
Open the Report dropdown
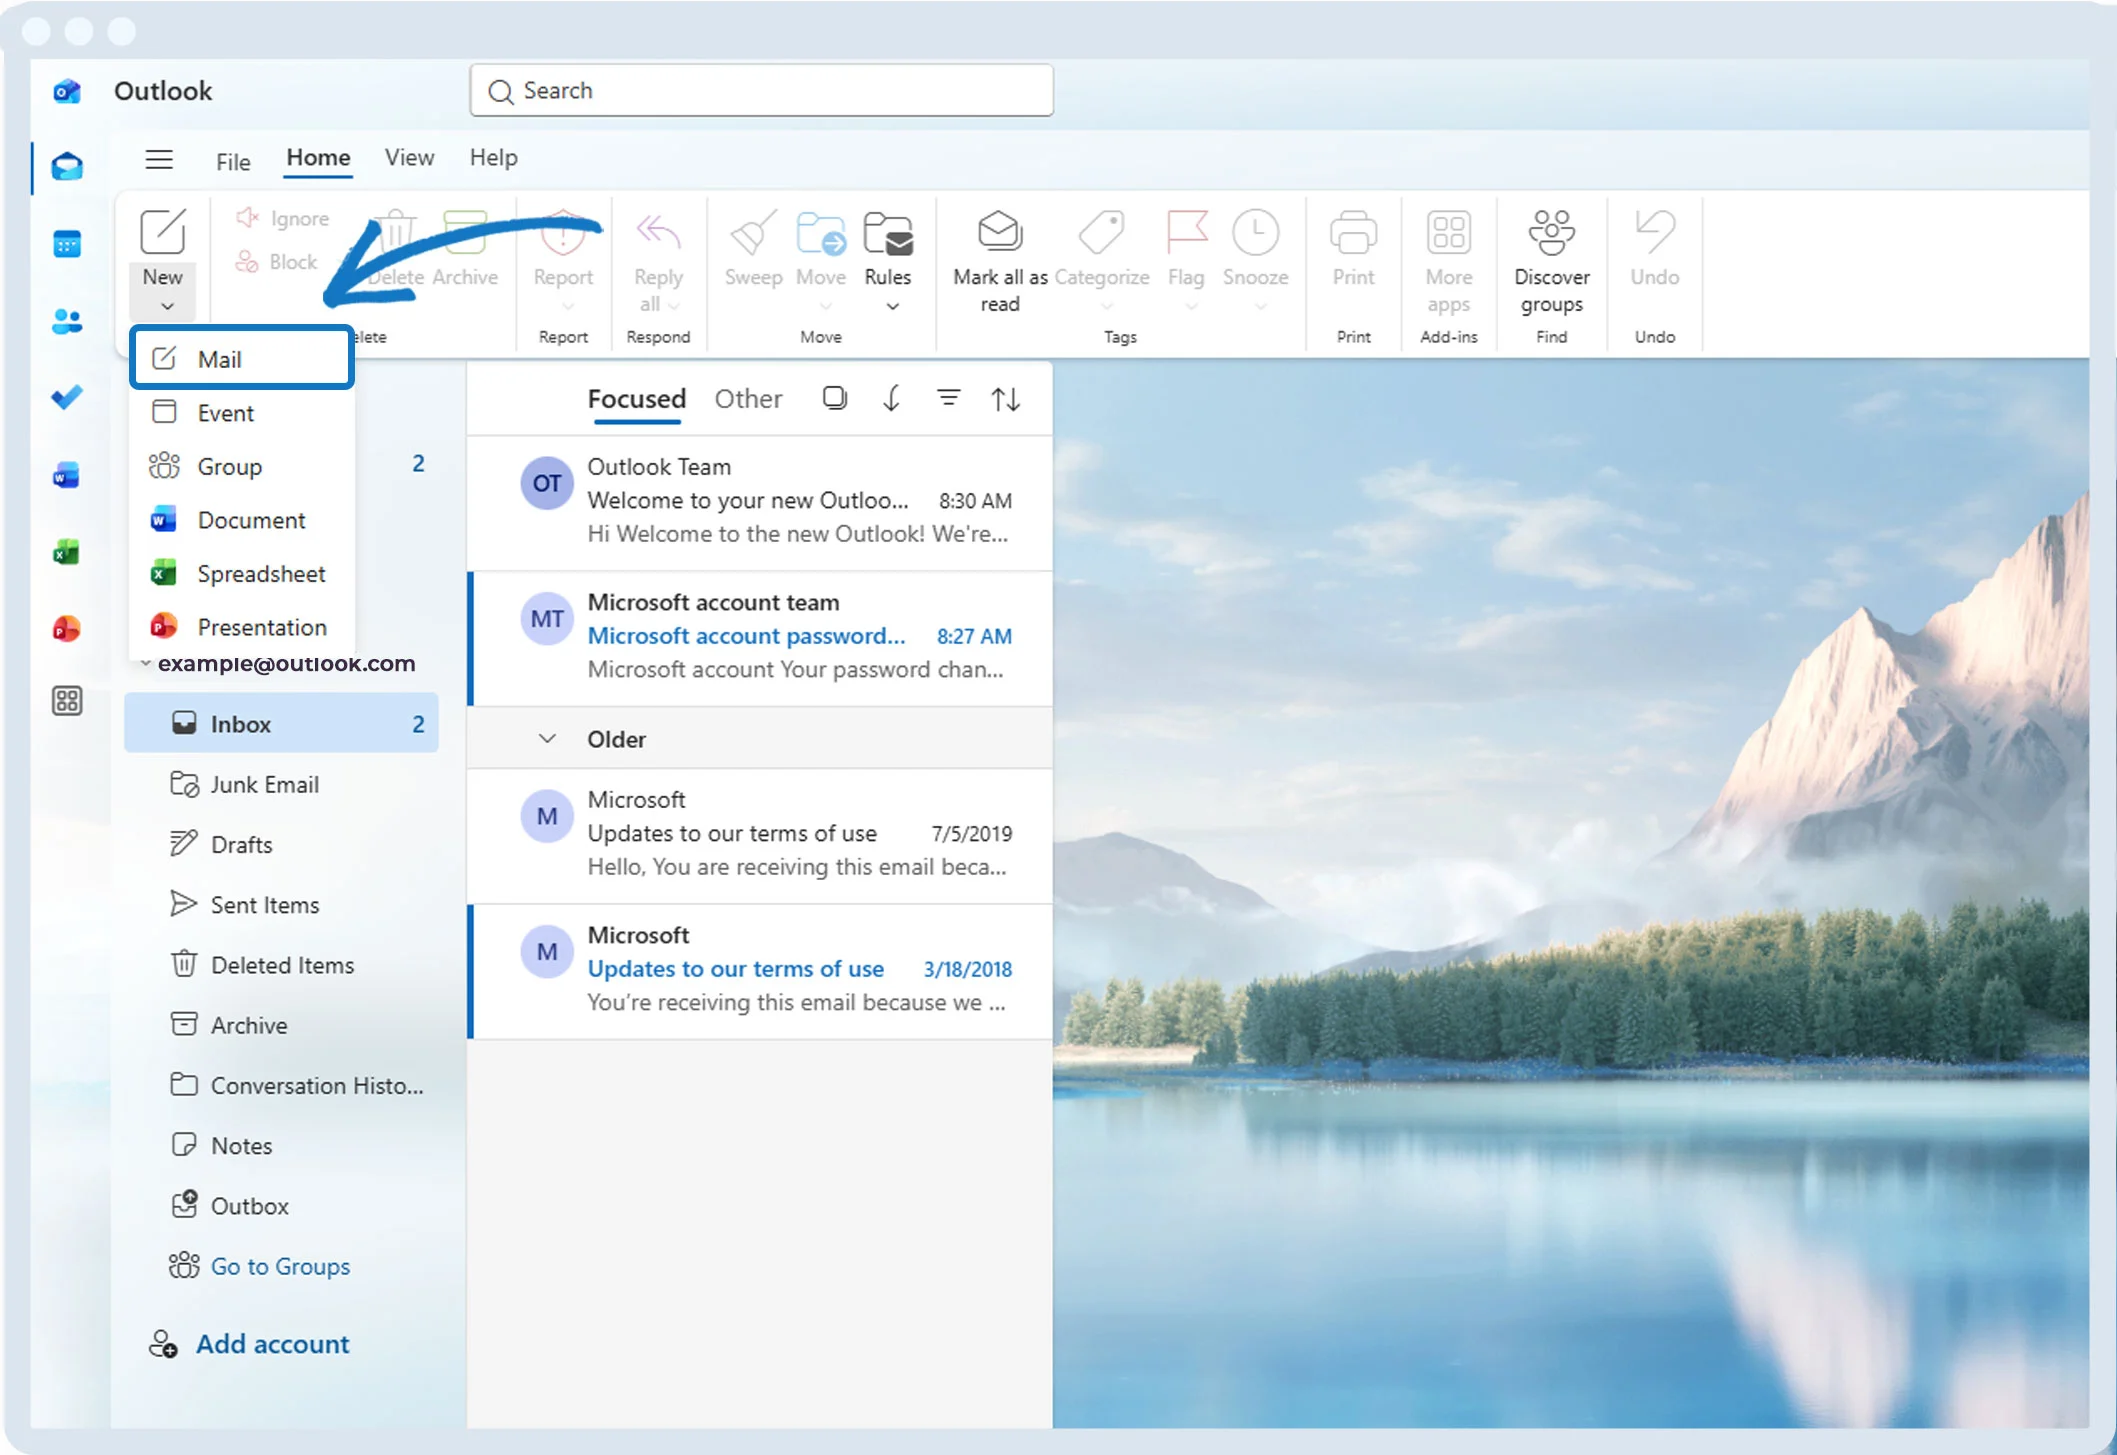coord(567,306)
